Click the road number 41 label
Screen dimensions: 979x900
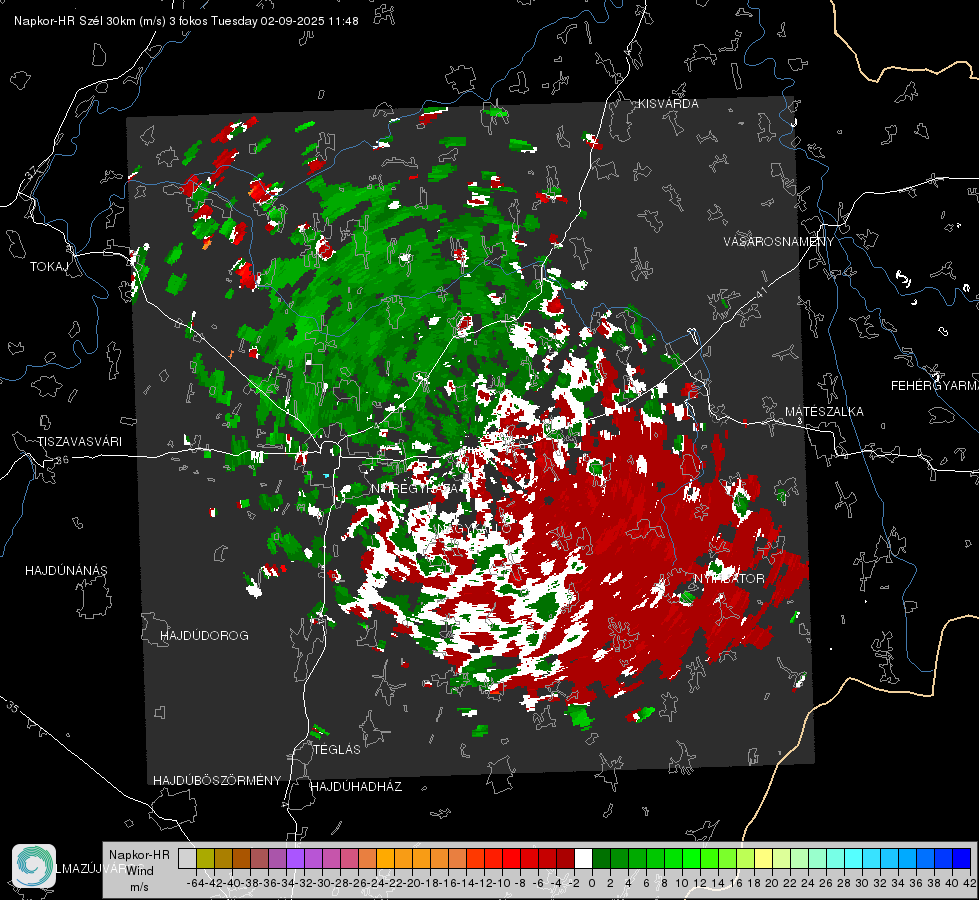click(x=760, y=291)
